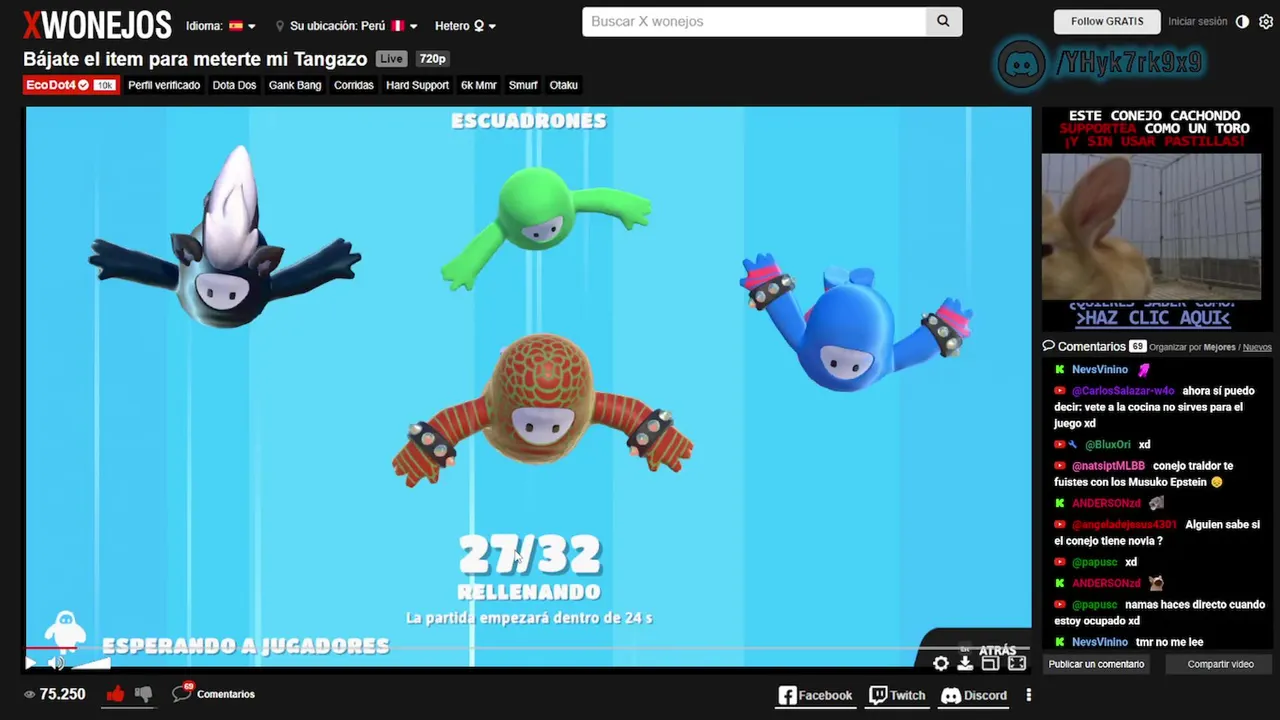Open the Twitch link

pos(897,695)
